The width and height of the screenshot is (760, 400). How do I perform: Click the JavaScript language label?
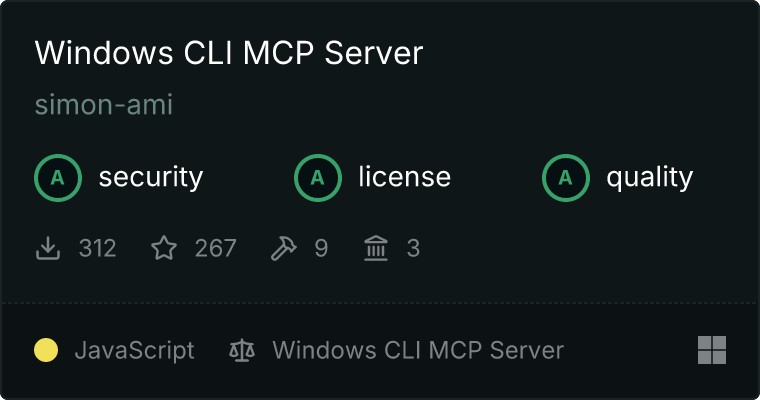click(135, 350)
